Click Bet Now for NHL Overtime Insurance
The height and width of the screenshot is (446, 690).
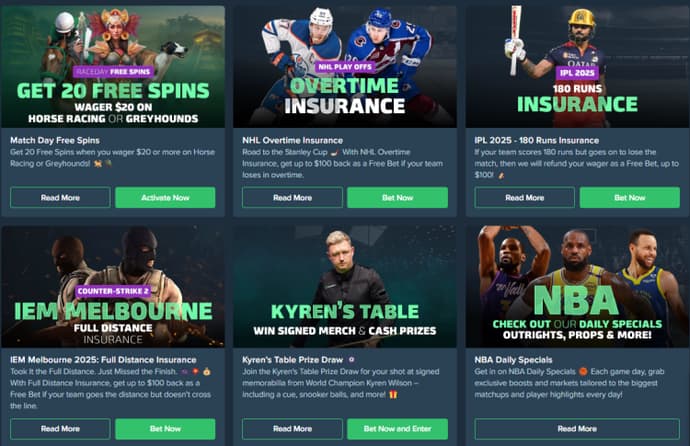[397, 197]
